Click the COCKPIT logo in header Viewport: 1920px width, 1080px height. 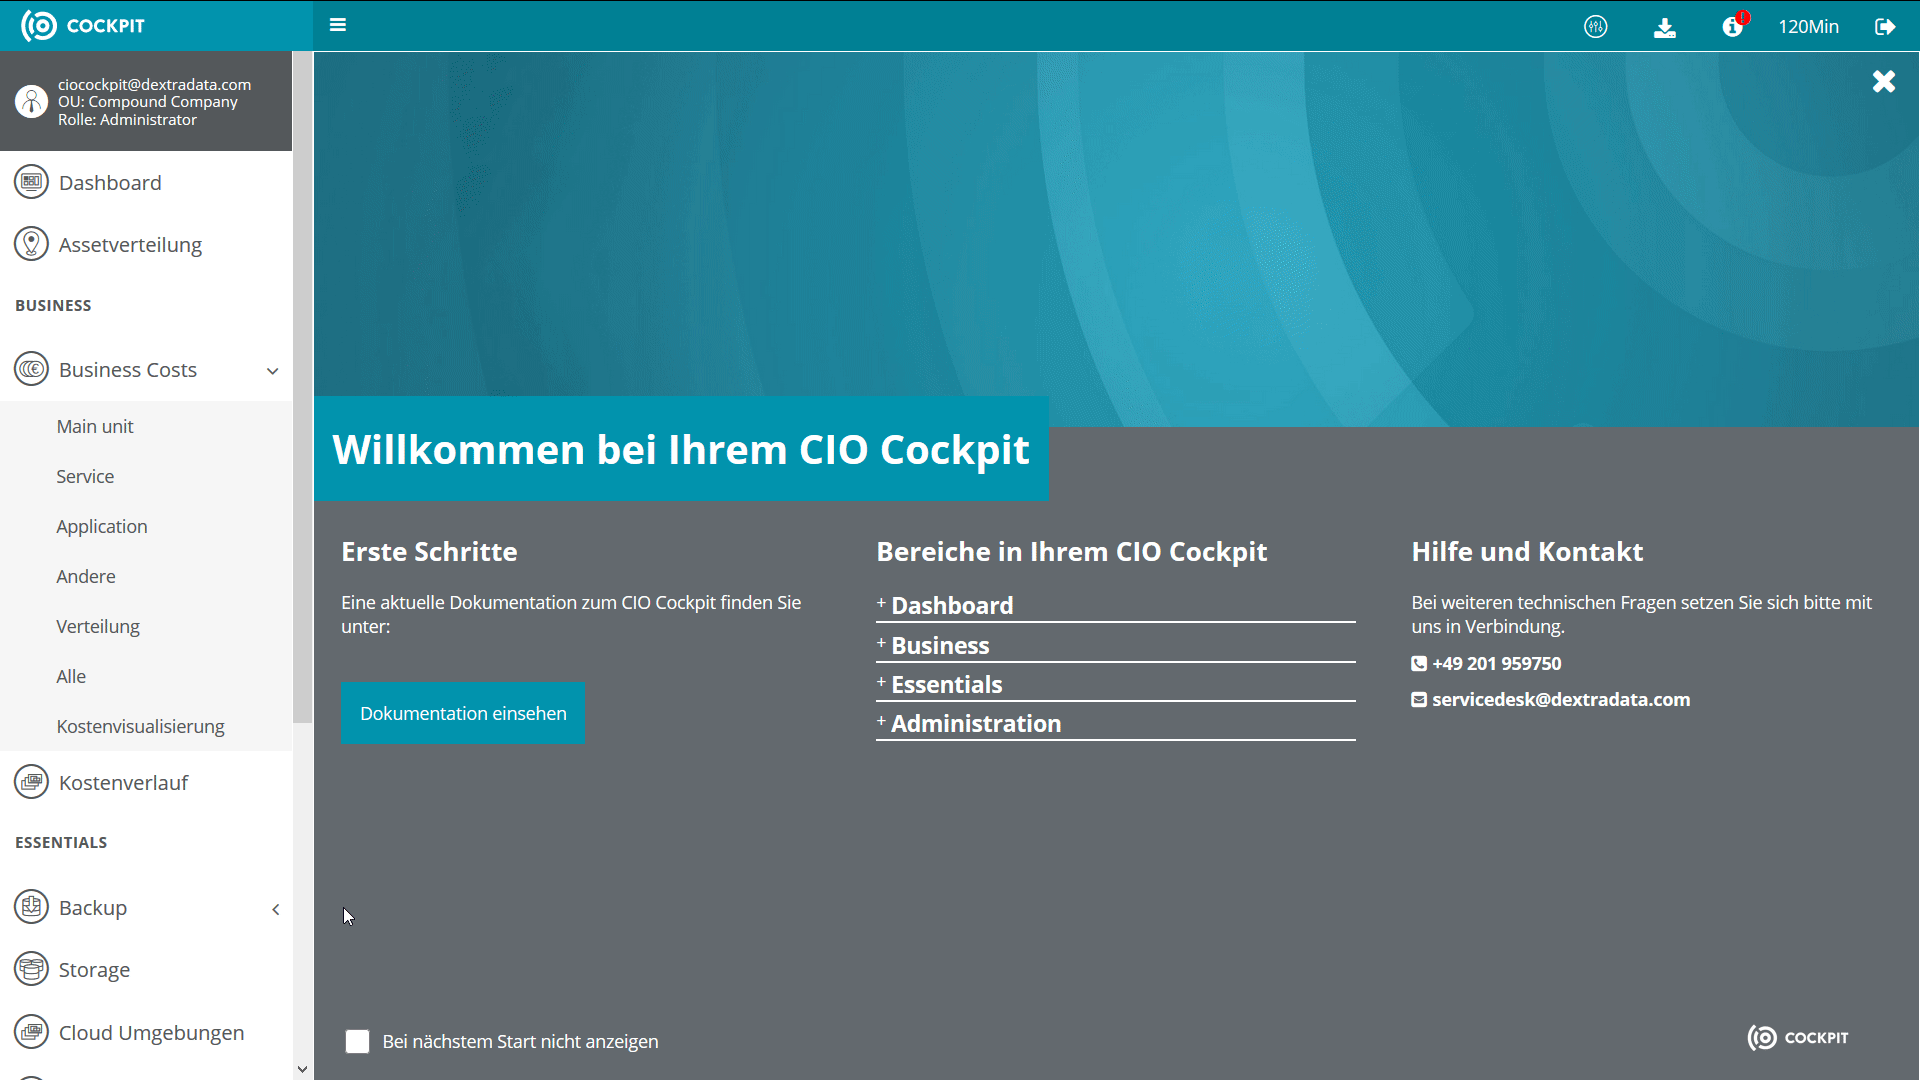tap(83, 25)
